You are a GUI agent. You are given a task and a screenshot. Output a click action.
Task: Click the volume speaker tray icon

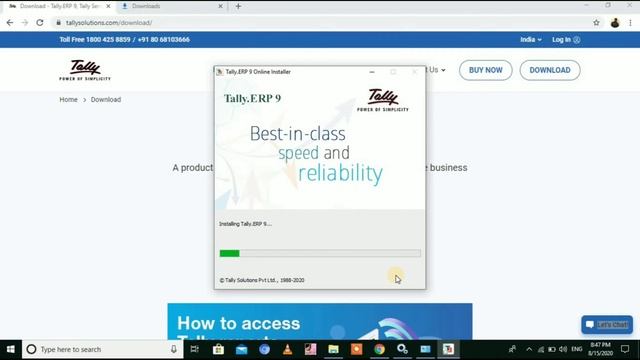coord(563,349)
